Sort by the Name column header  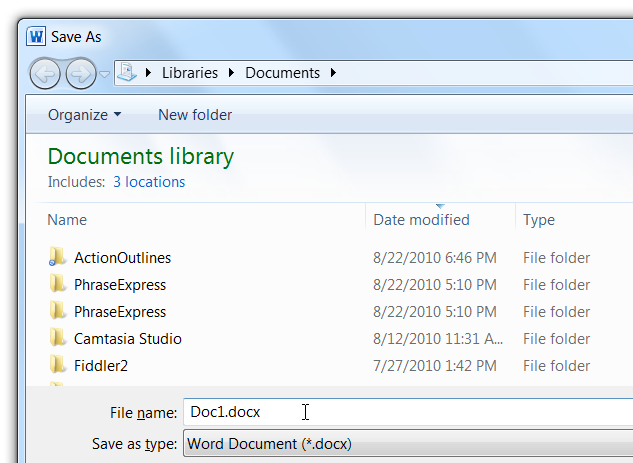click(x=67, y=220)
